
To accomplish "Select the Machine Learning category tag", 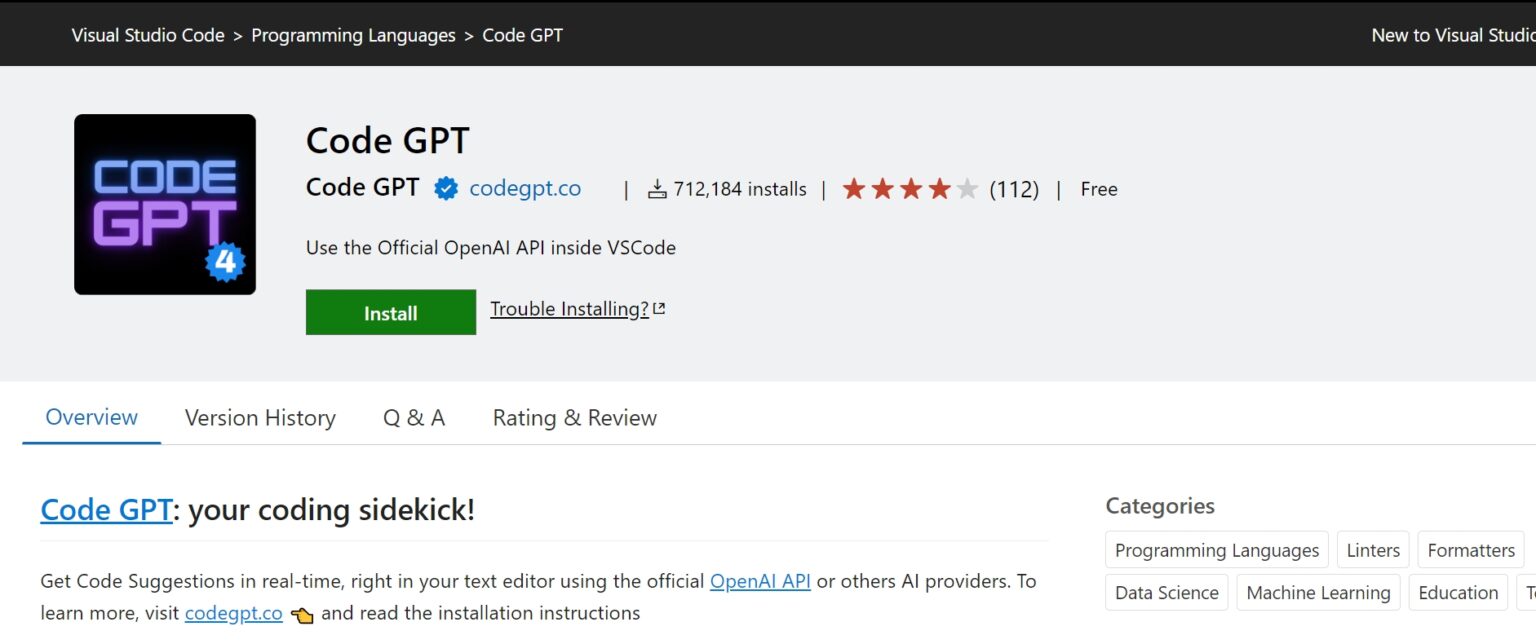I will click(1318, 592).
